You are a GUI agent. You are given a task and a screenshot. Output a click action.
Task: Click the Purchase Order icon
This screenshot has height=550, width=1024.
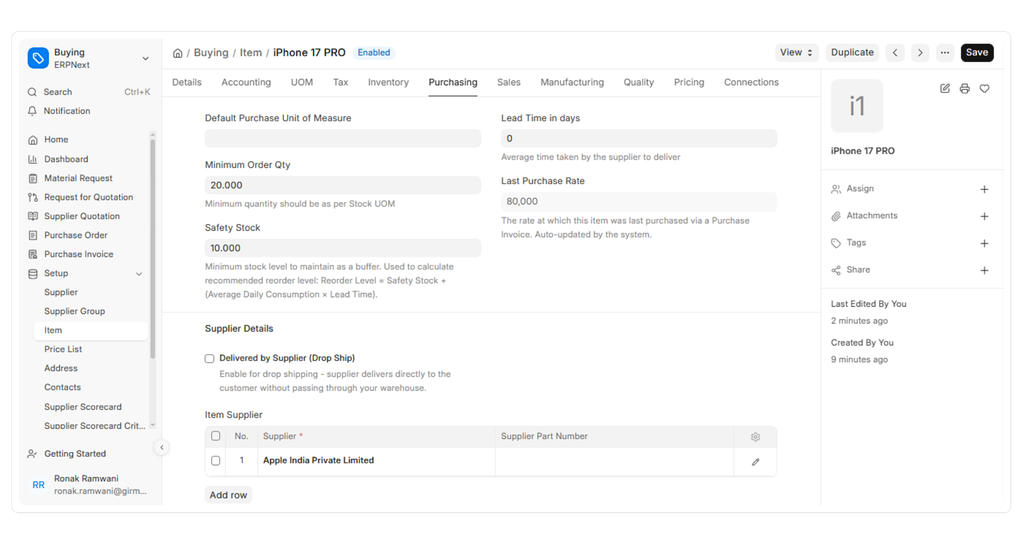pos(33,235)
